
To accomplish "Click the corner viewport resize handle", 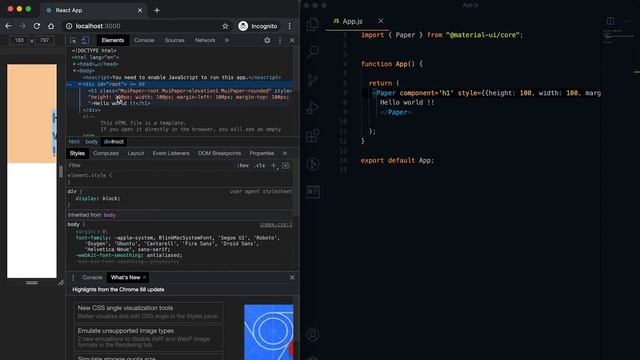I will click(61, 282).
